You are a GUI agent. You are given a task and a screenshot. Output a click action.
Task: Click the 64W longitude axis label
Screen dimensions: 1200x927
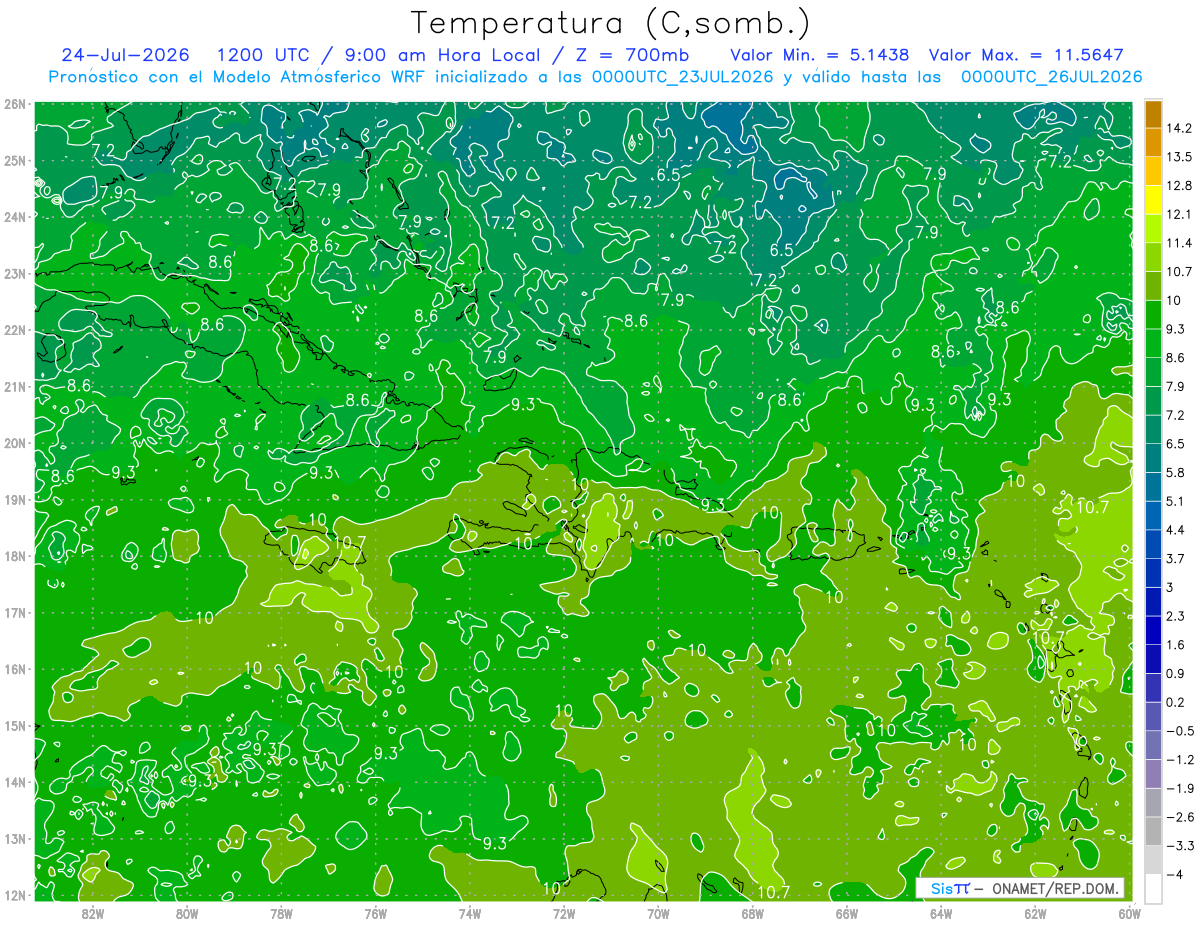click(941, 913)
